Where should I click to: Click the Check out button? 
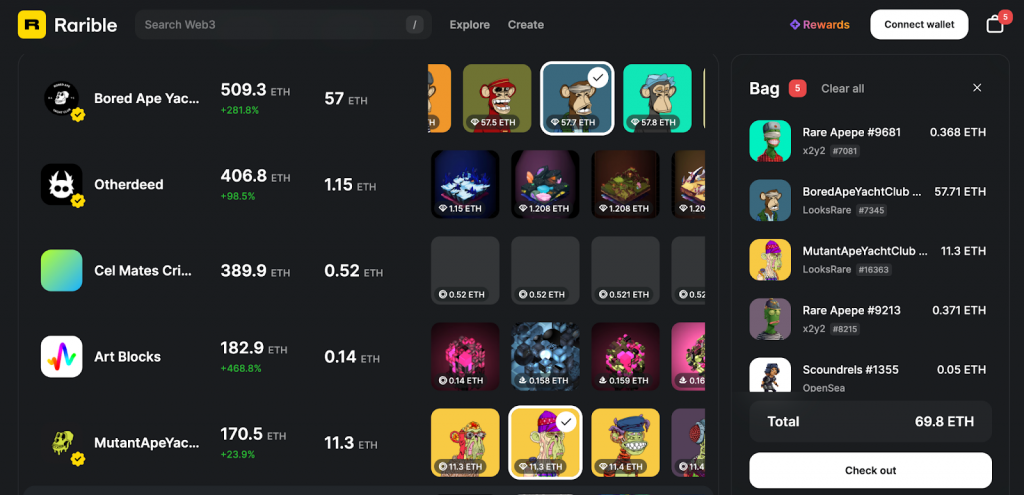871,470
